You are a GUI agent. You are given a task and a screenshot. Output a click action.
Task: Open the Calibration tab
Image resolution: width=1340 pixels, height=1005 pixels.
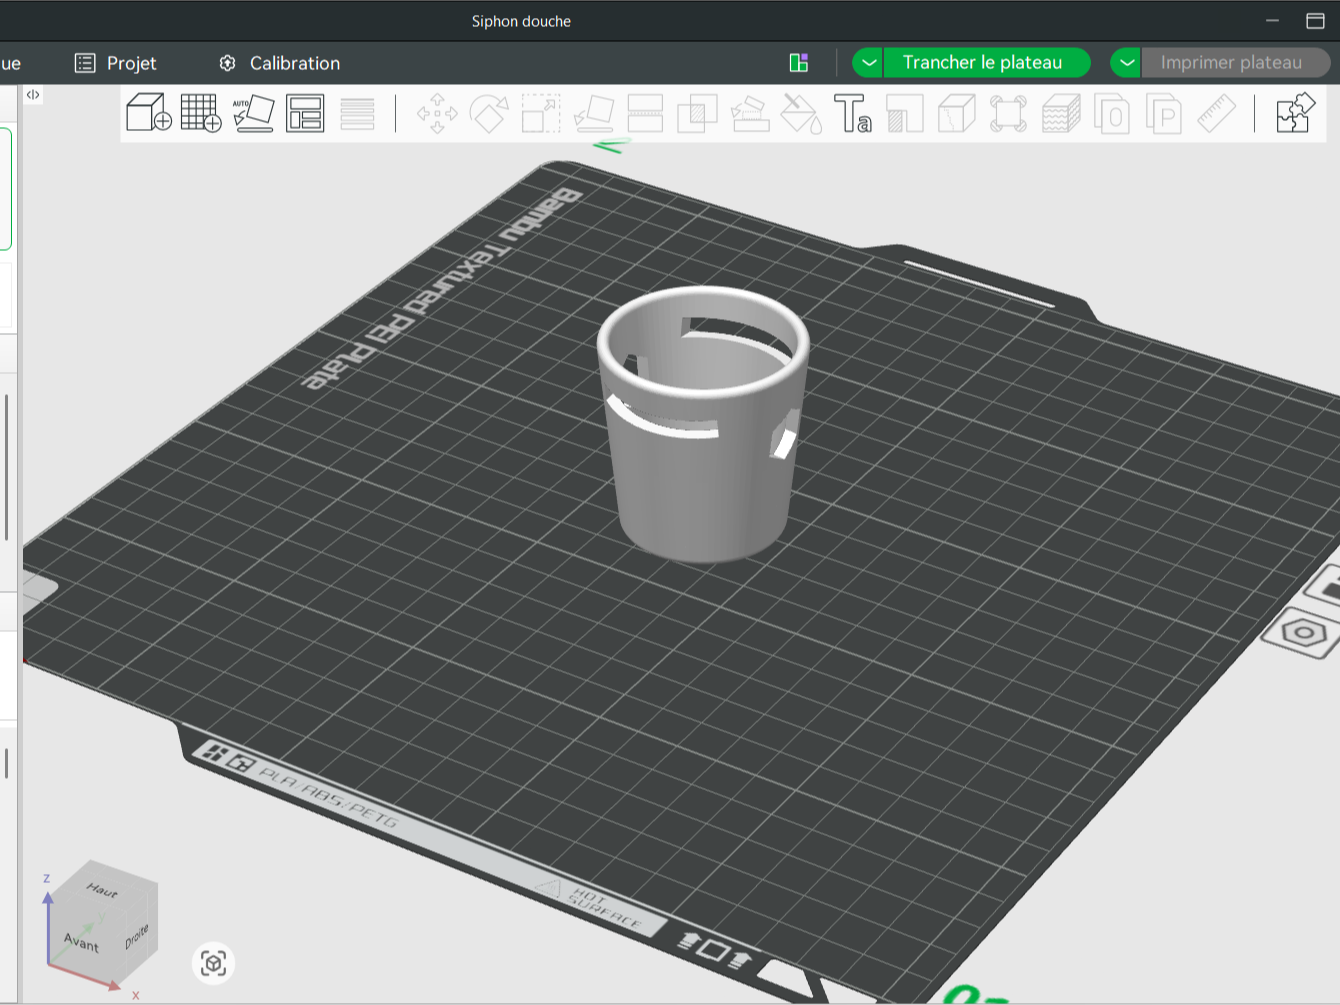(279, 63)
